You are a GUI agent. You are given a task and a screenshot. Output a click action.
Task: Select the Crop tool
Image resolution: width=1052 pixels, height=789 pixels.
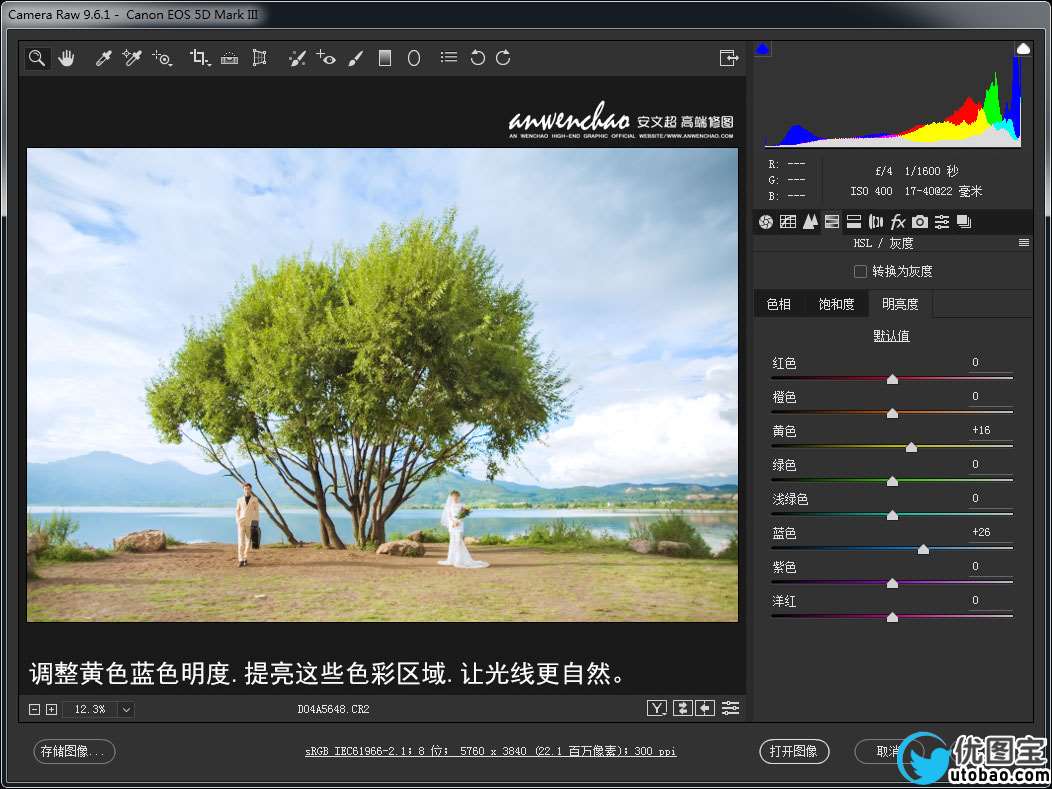click(199, 58)
